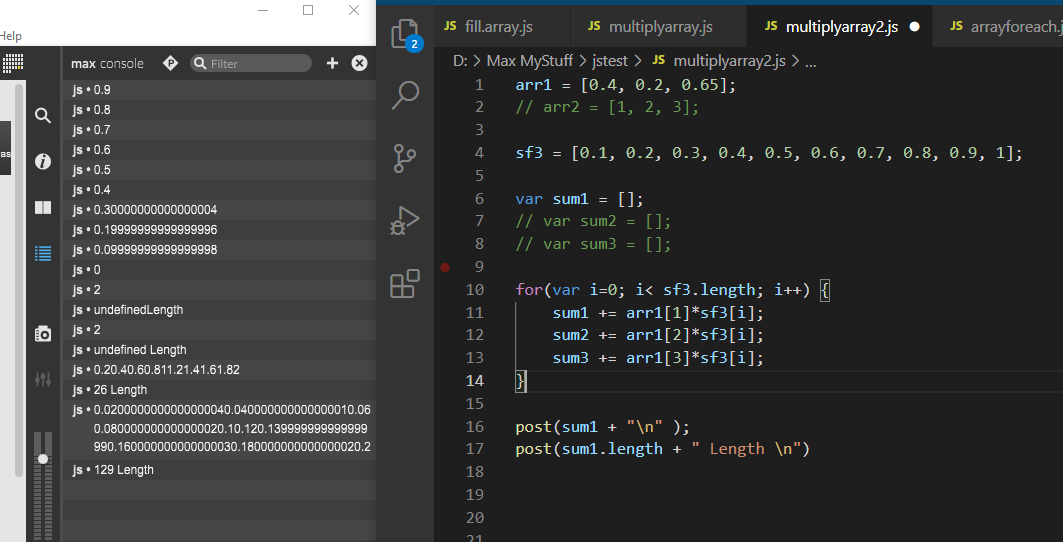Open Max inspector info icon

43,161
